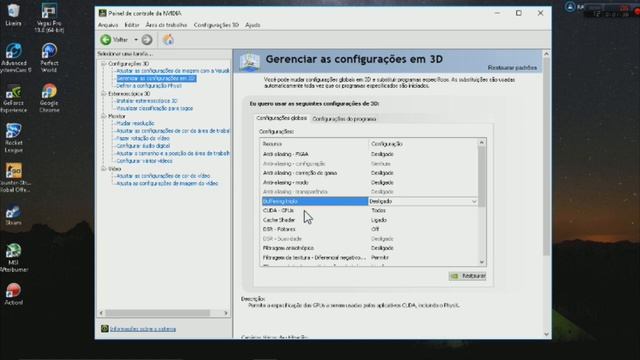The width and height of the screenshot is (640, 360).
Task: Open the Configurações 3D menu
Action: point(216,25)
